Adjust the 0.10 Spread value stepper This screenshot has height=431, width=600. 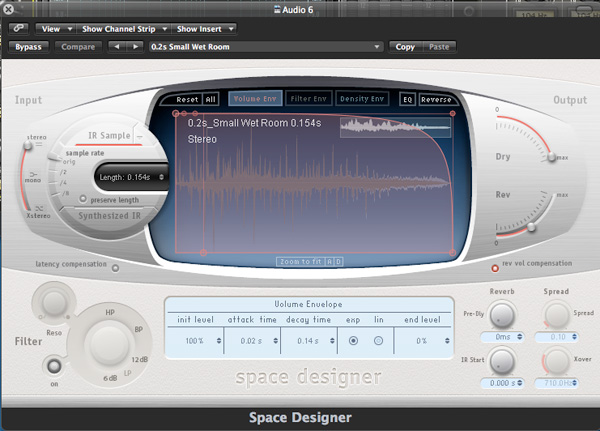tap(574, 337)
